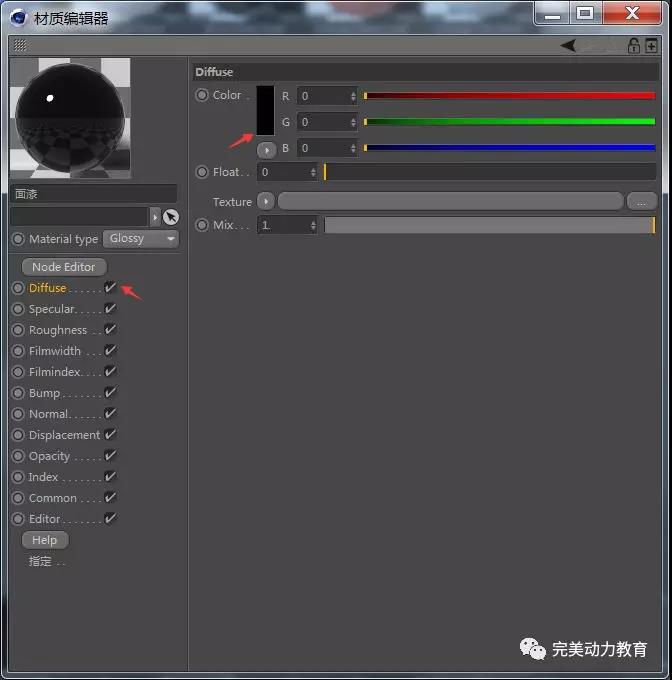The height and width of the screenshot is (680, 672).
Task: Disable the Specular channel checkbox
Action: (111, 309)
